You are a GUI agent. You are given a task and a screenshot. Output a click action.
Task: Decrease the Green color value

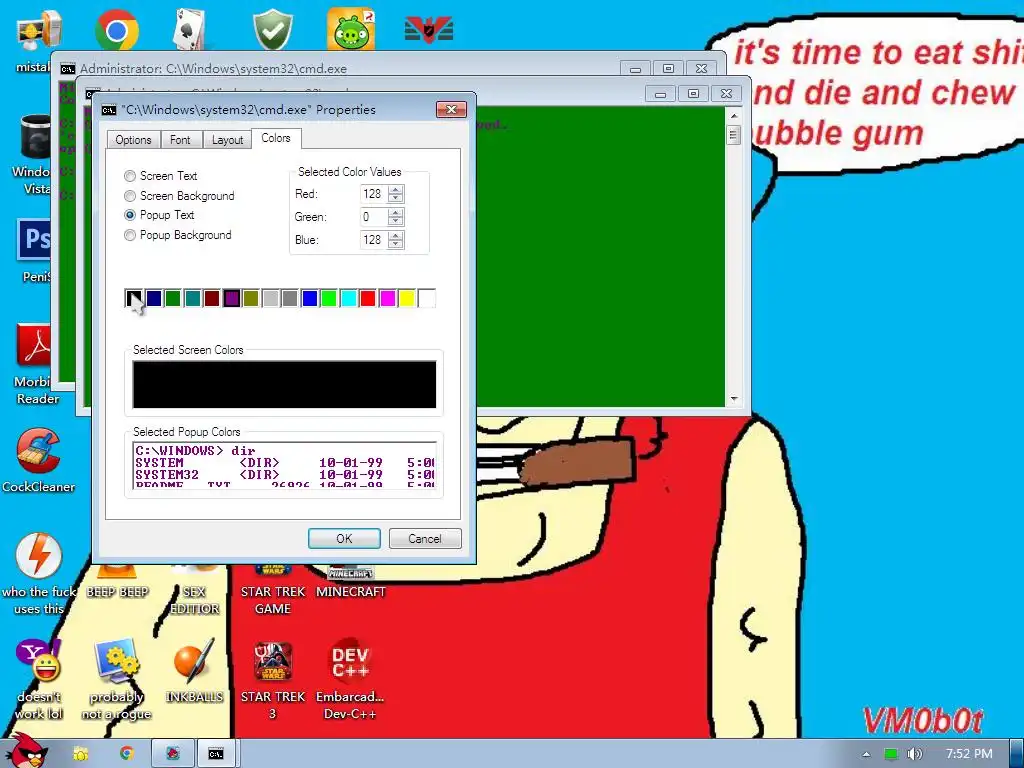[x=396, y=221]
